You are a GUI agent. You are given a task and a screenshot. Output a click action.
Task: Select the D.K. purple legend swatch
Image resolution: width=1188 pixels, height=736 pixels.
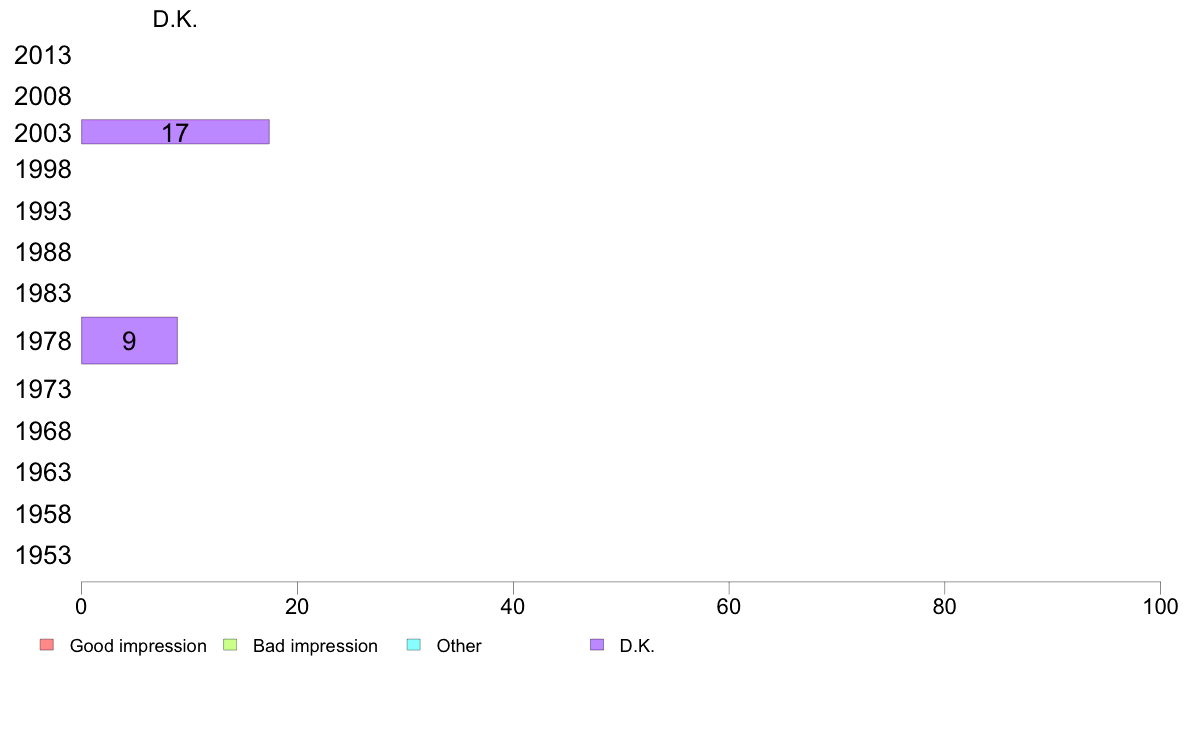(x=597, y=645)
